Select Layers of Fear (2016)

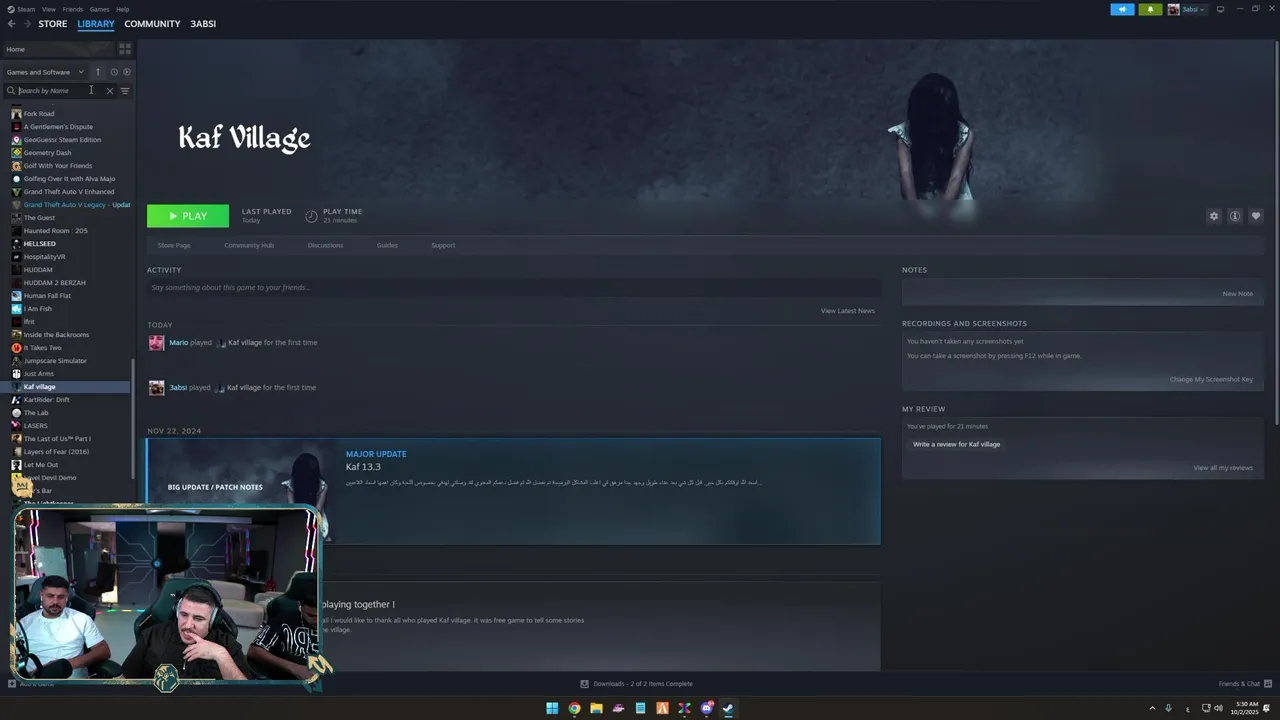tap(56, 452)
